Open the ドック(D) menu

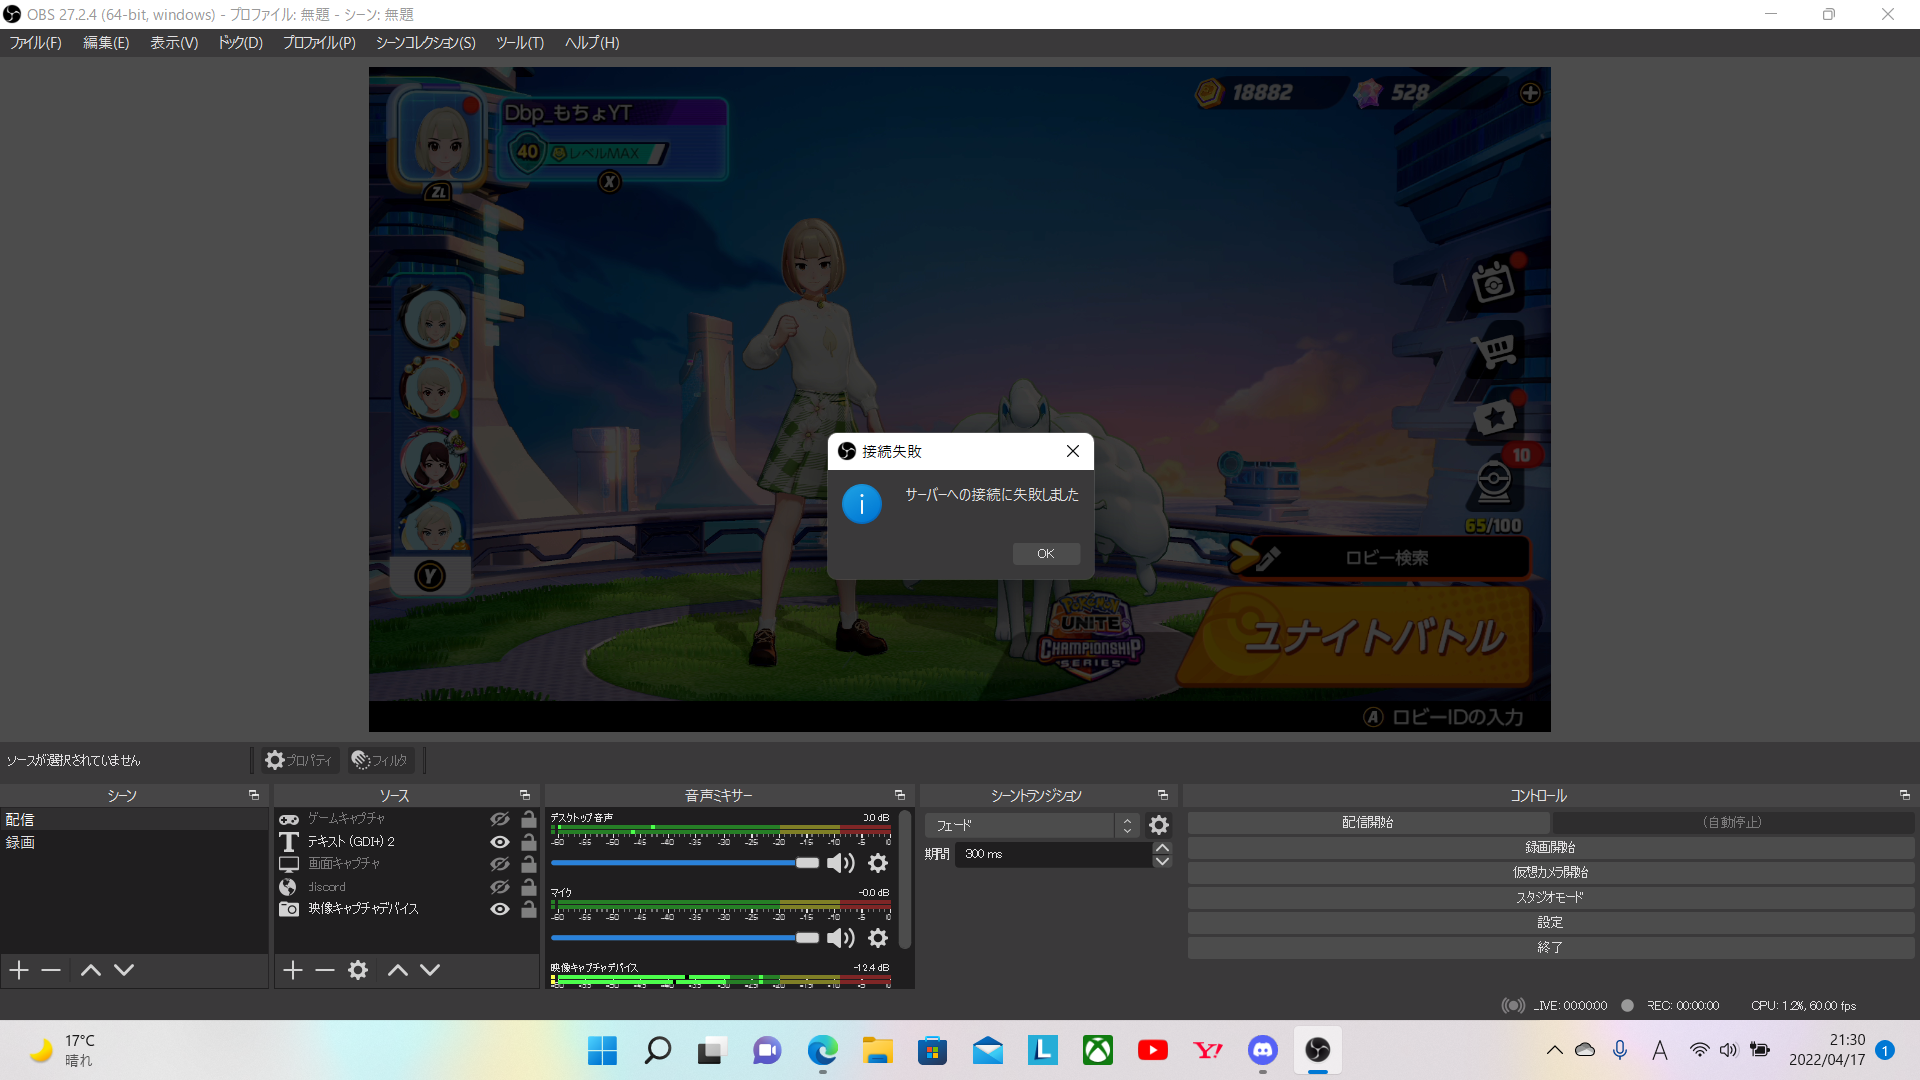pyautogui.click(x=241, y=43)
